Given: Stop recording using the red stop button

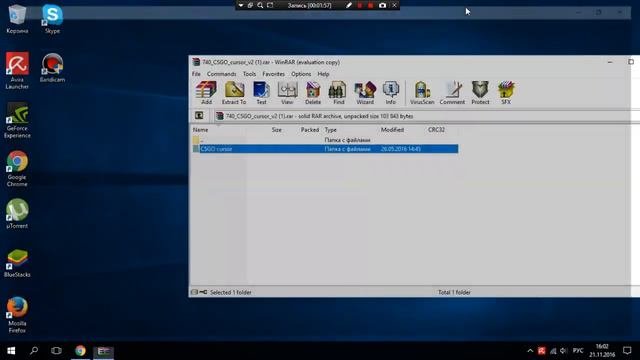Looking at the screenshot, I should coord(370,5).
